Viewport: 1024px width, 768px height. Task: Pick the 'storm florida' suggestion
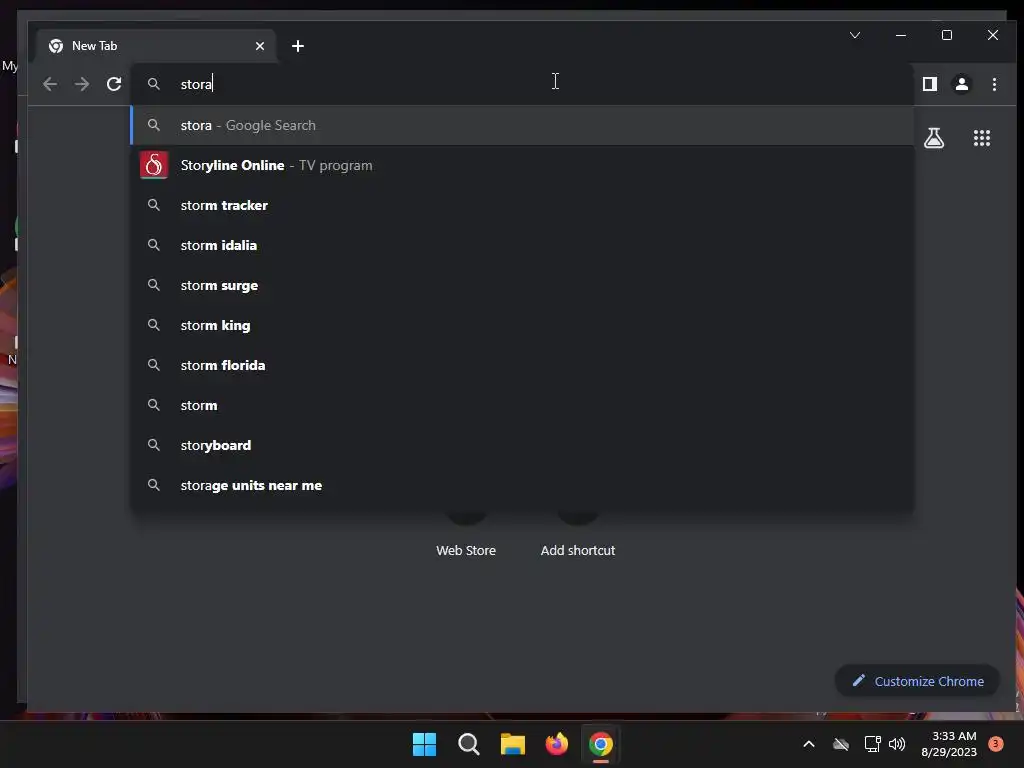522,365
